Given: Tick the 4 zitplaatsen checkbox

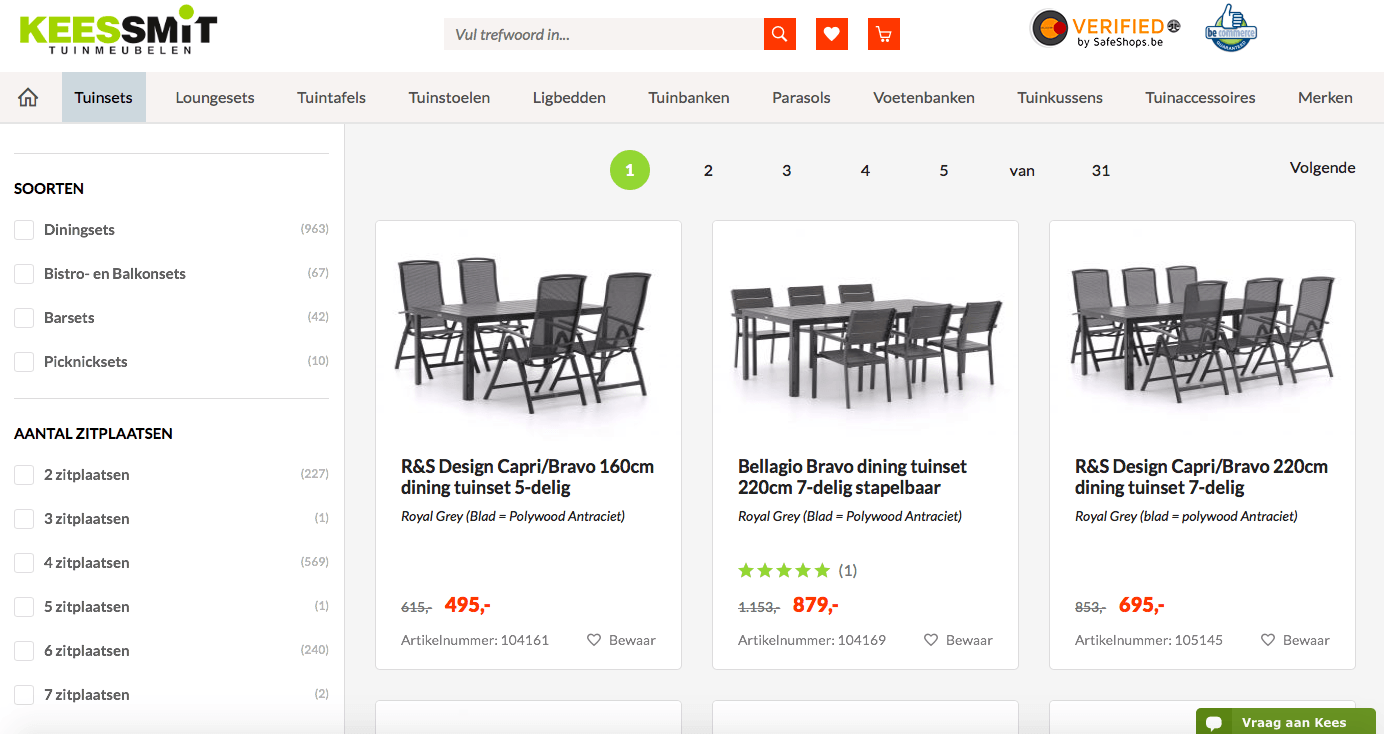Looking at the screenshot, I should [24, 563].
